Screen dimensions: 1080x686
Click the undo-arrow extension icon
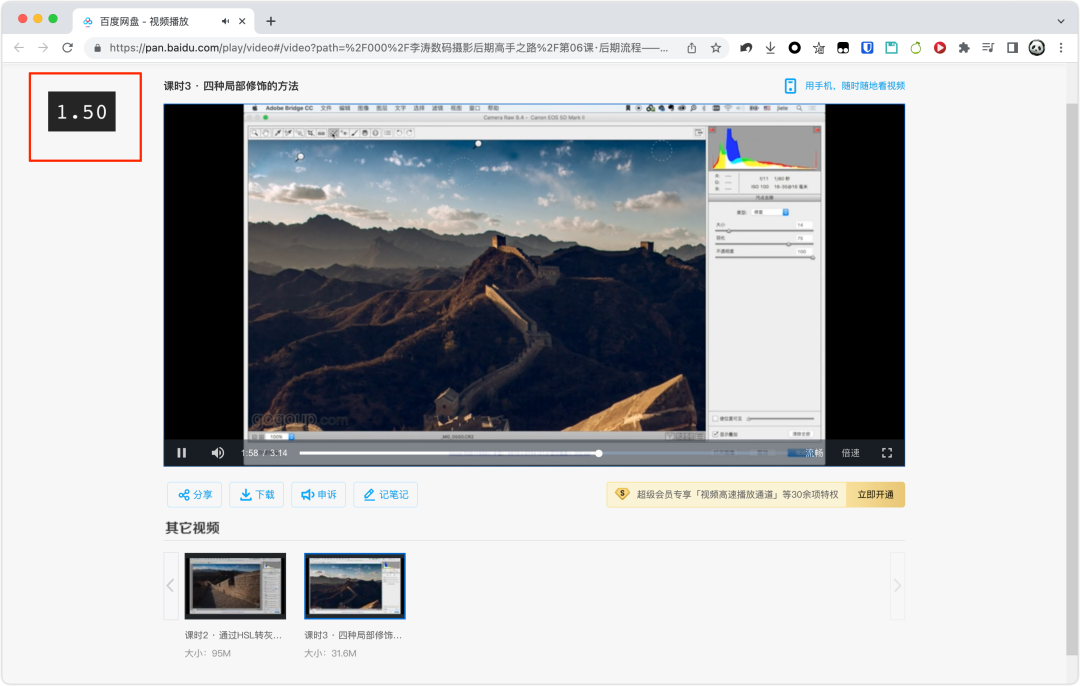(746, 48)
